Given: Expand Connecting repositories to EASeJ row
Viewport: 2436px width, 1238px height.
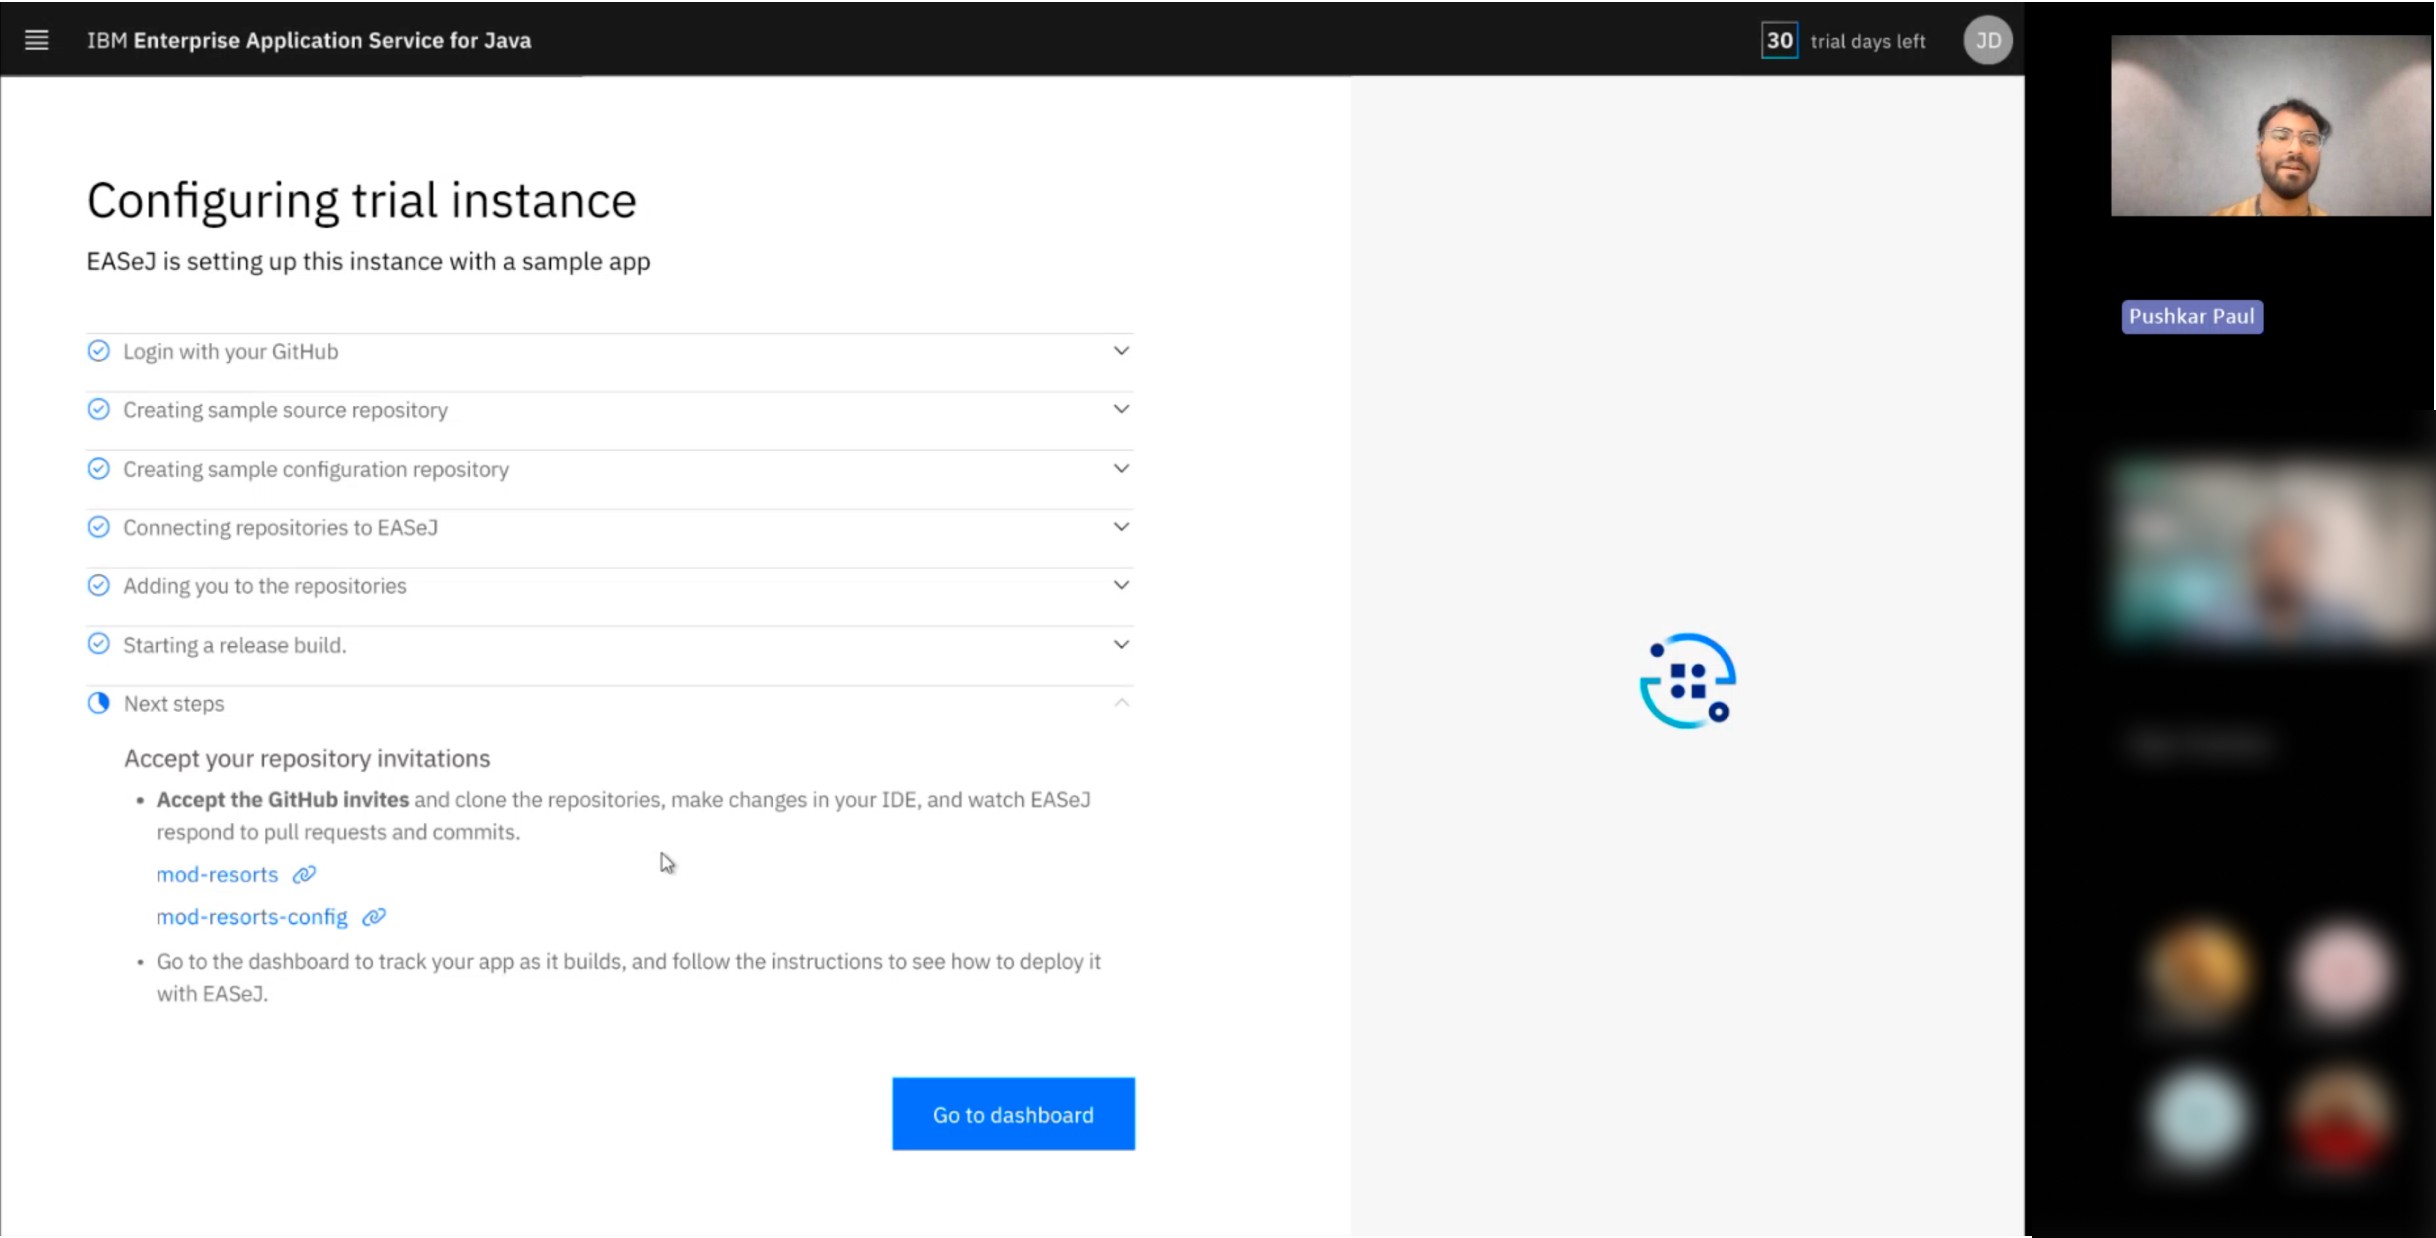Looking at the screenshot, I should (x=1121, y=527).
